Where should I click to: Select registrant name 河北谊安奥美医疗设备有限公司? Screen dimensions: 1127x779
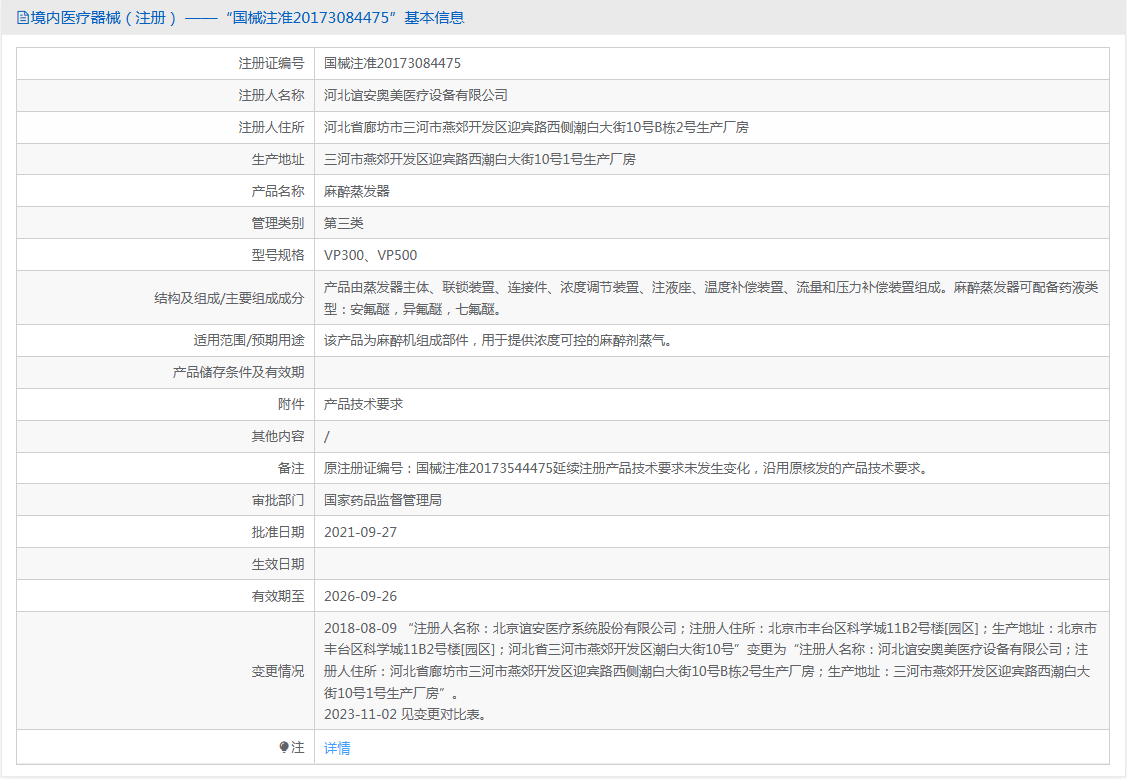(415, 96)
